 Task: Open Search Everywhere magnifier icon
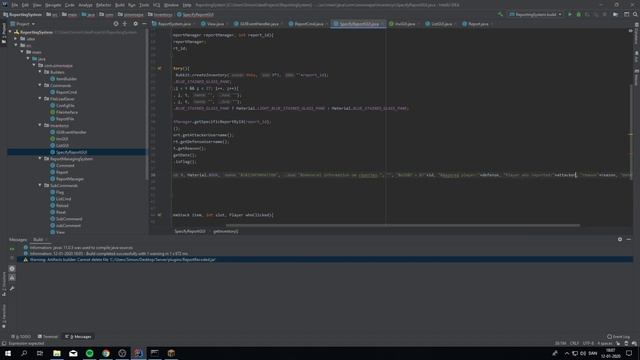click(x=635, y=14)
